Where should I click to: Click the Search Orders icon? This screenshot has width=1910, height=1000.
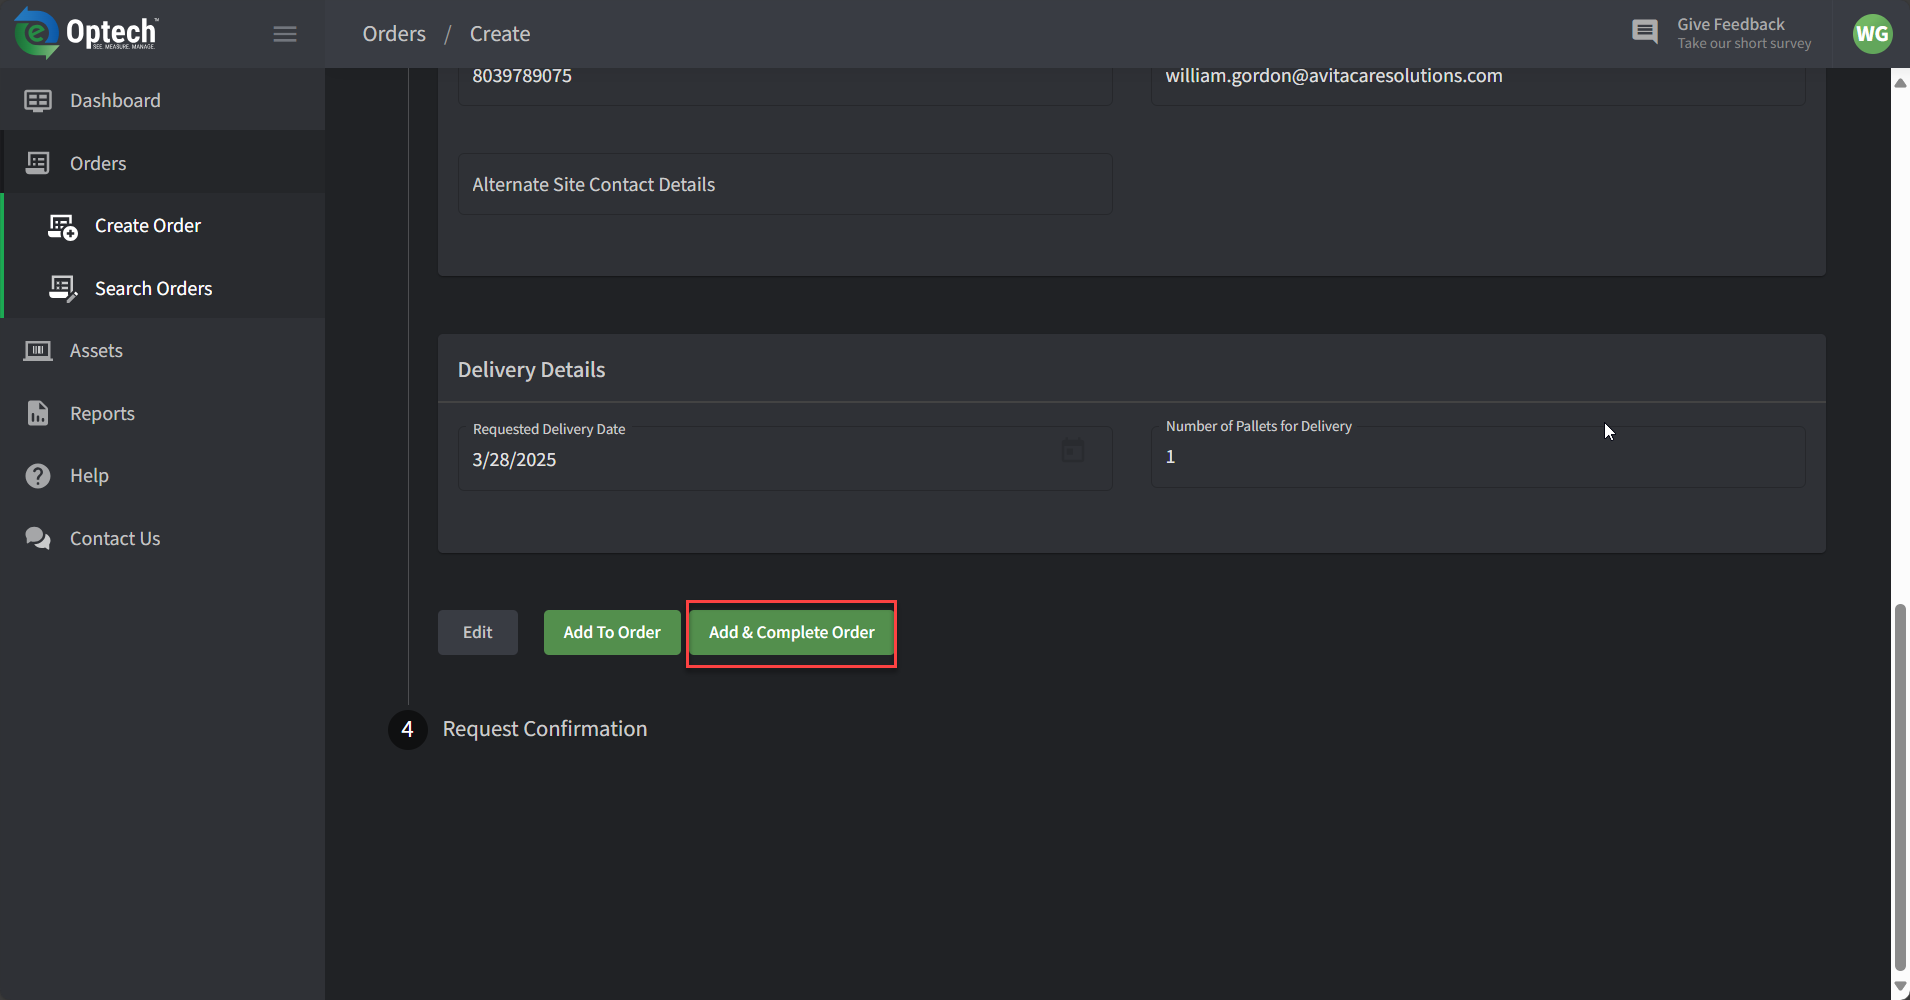(62, 289)
